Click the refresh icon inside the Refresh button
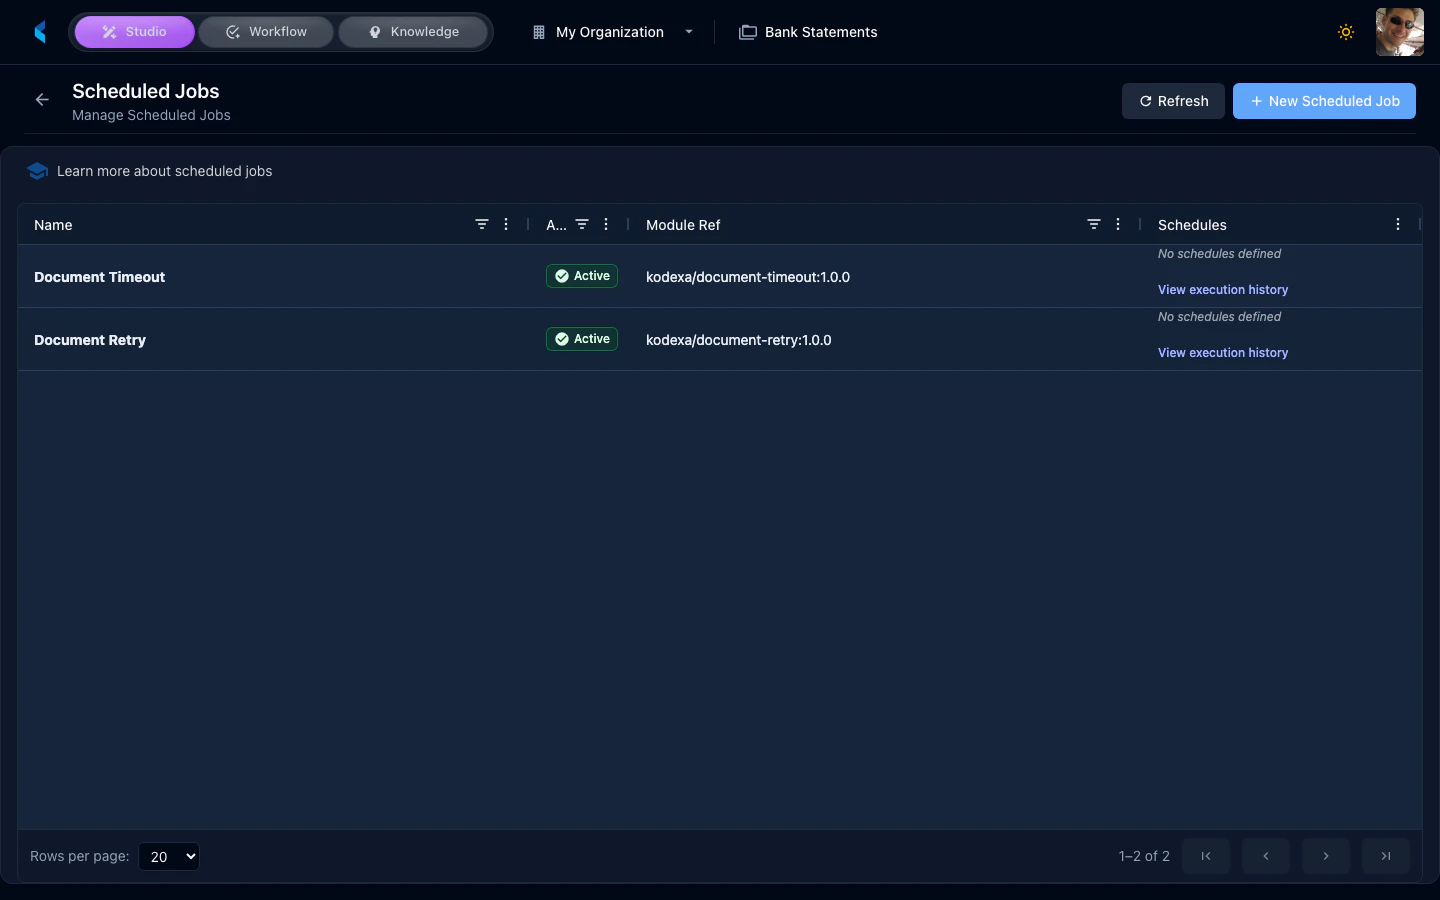The image size is (1440, 900). pos(1145,100)
